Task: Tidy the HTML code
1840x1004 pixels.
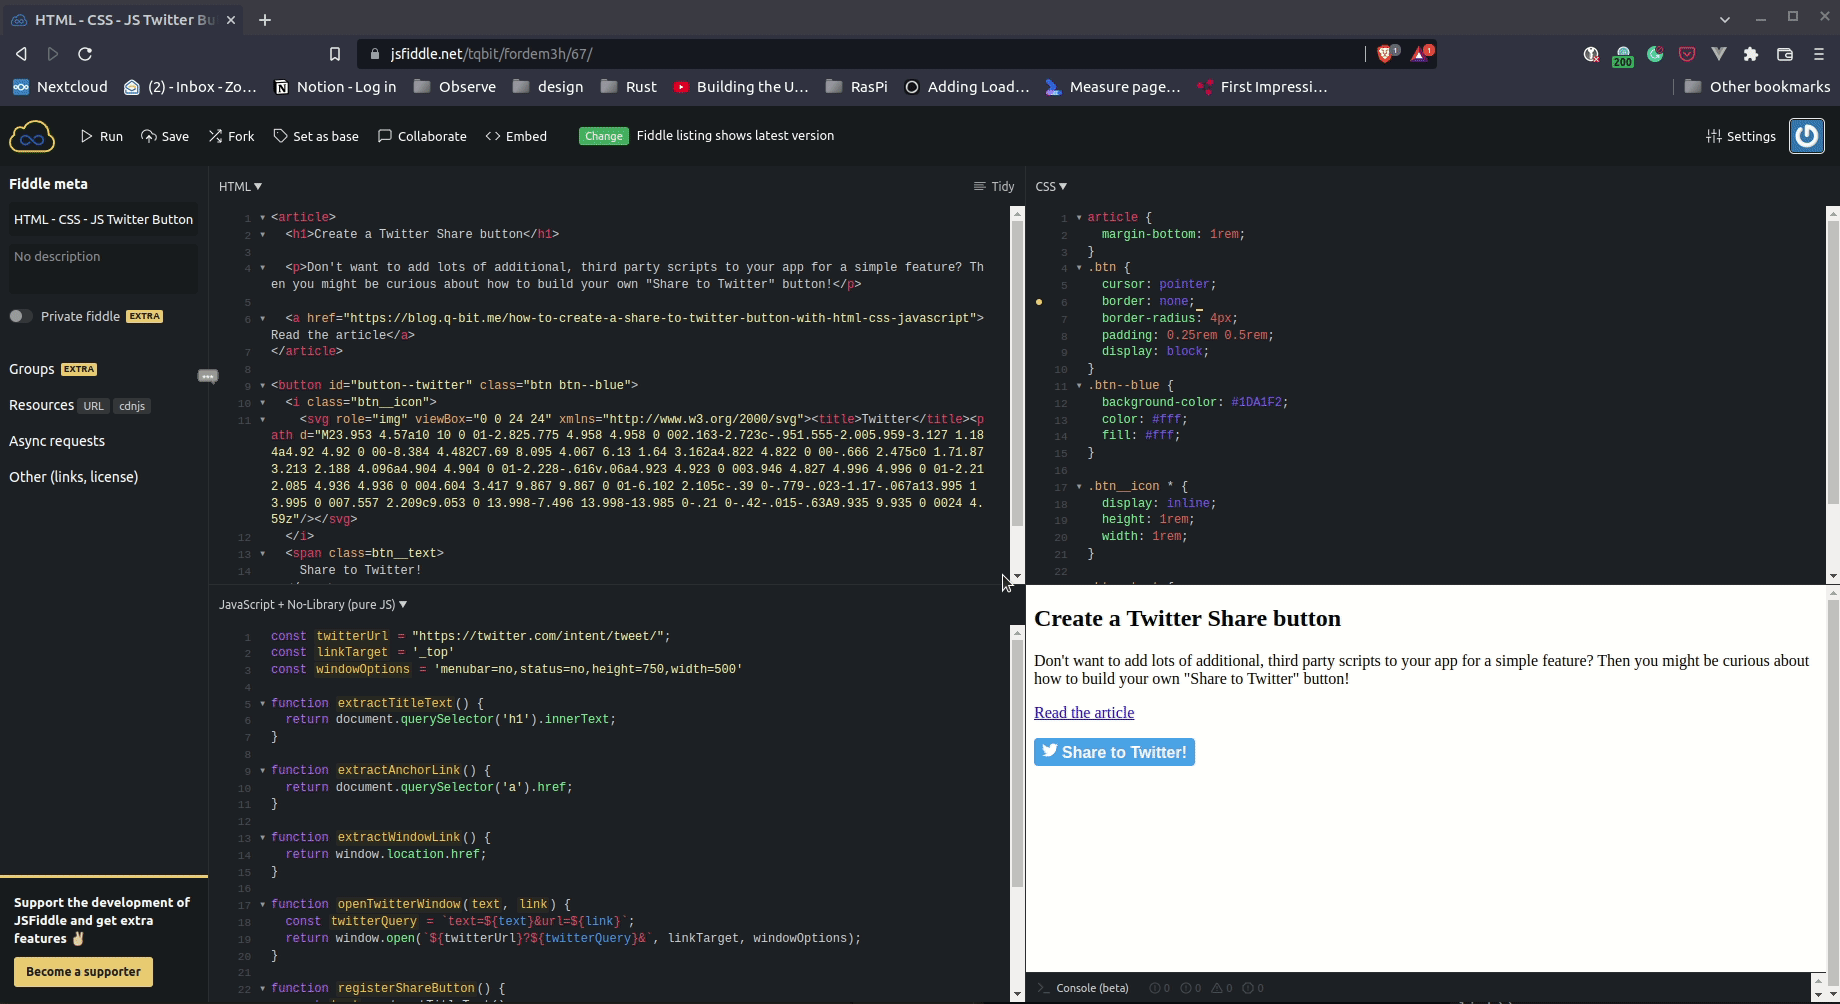Action: 993,186
